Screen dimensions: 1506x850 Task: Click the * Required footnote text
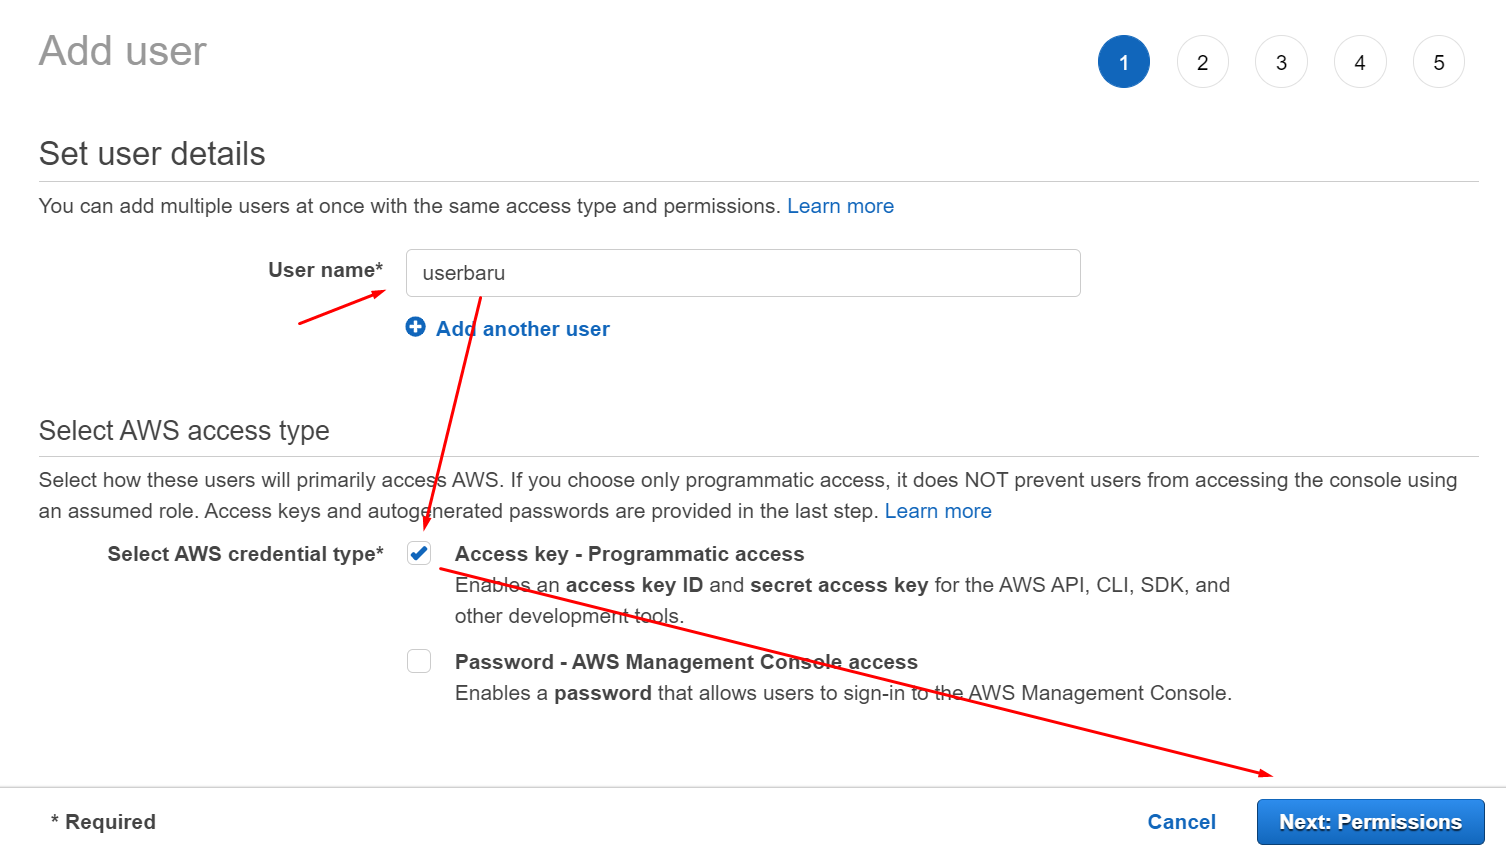tap(103, 822)
